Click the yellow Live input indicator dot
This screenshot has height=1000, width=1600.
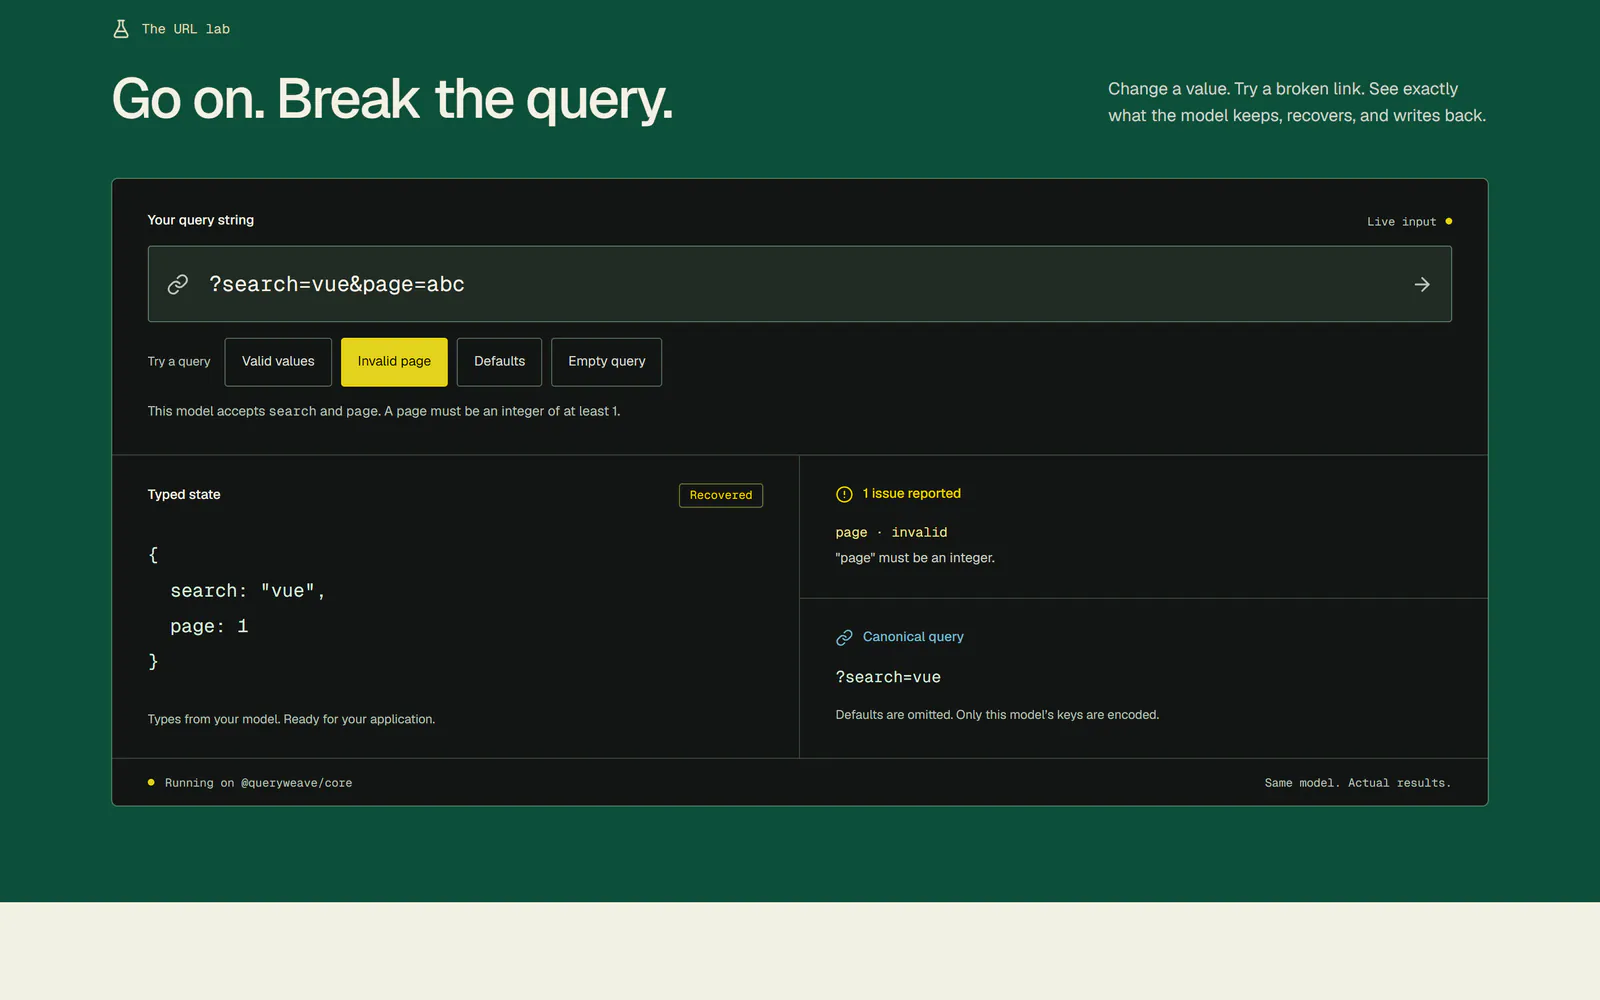click(1448, 221)
